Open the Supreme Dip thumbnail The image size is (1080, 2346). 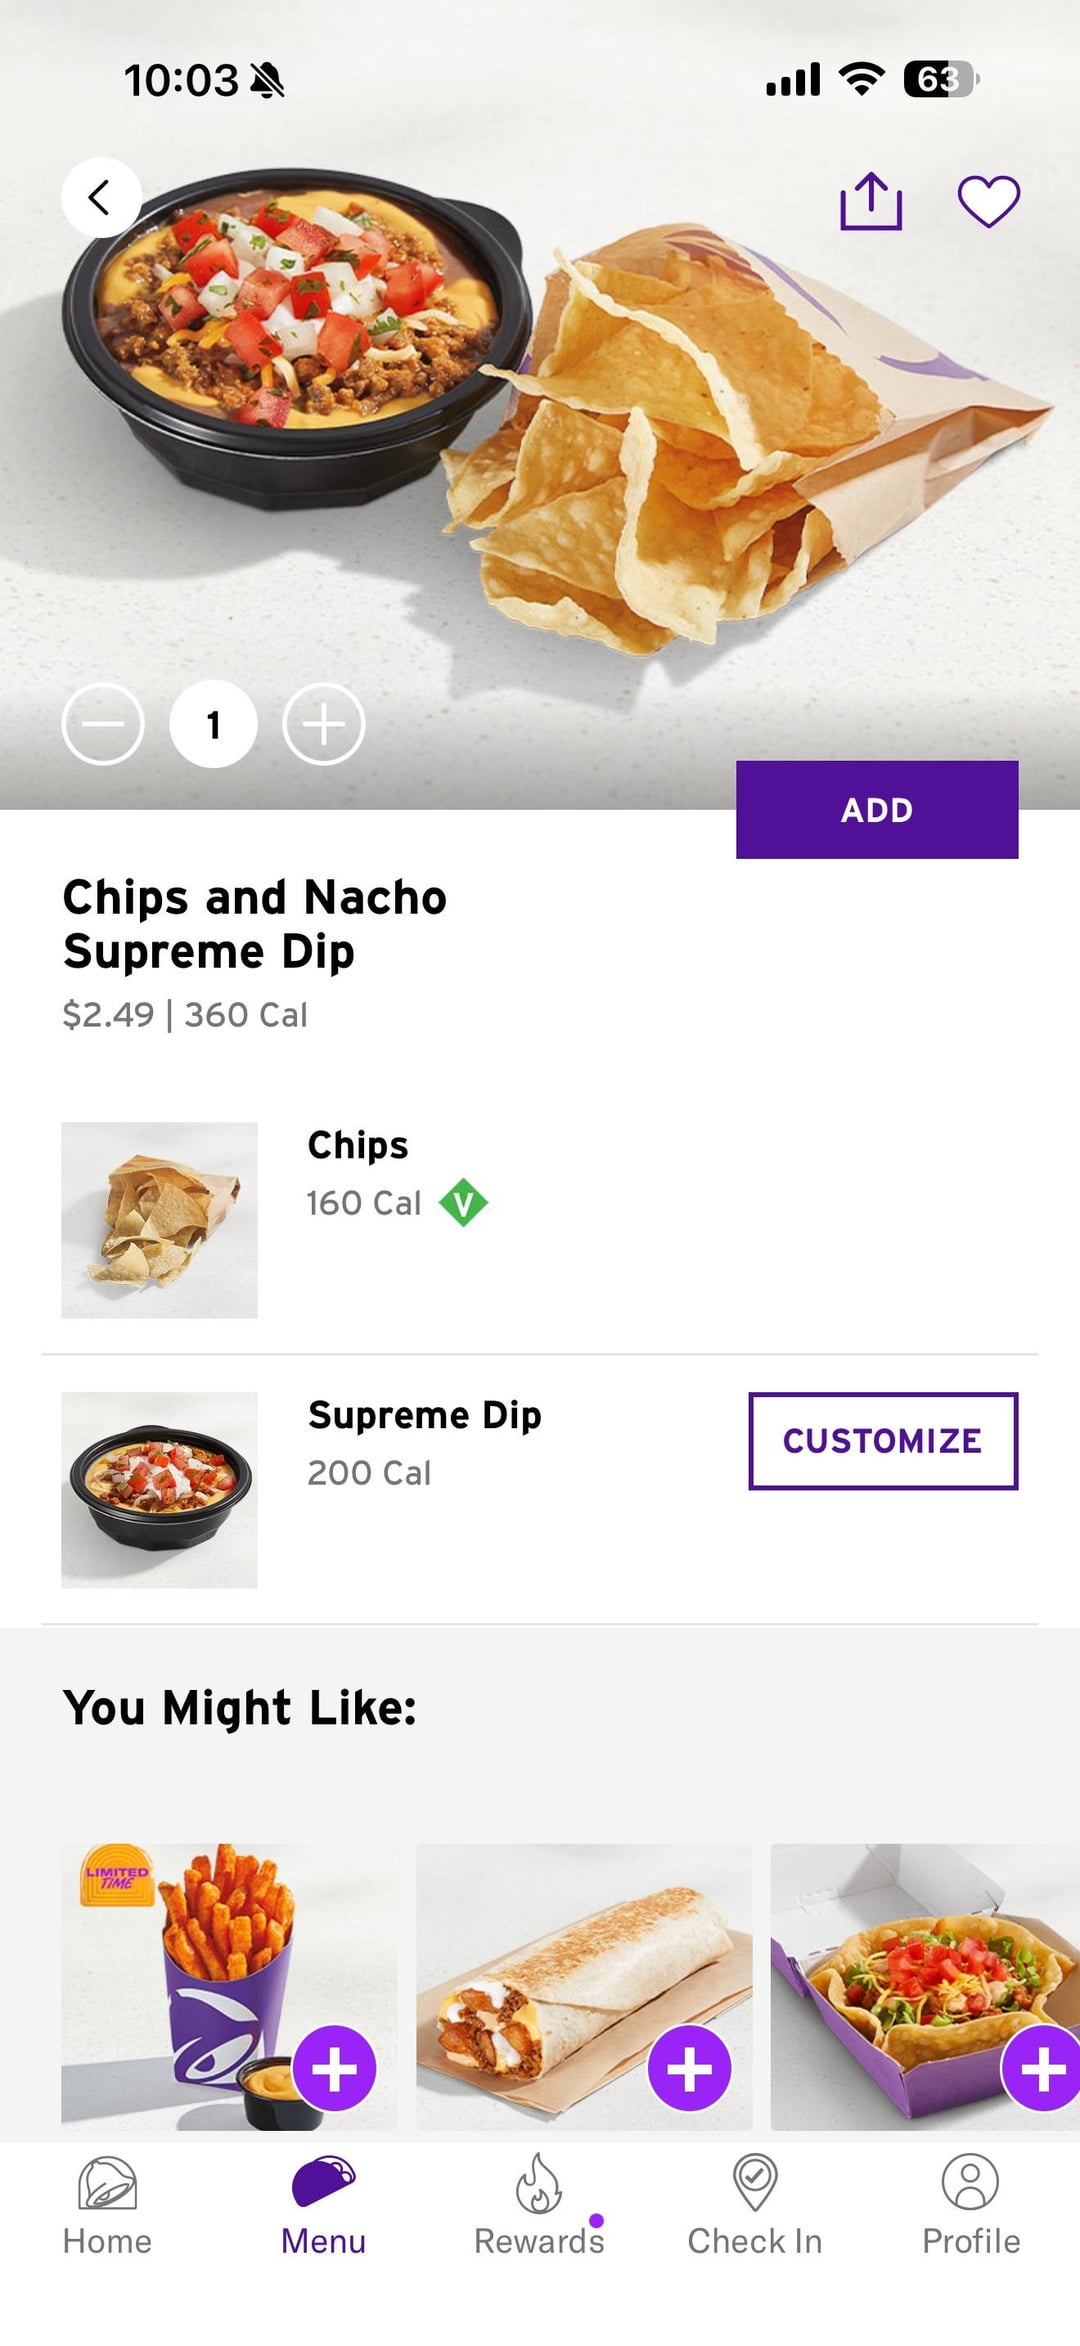pos(159,1489)
